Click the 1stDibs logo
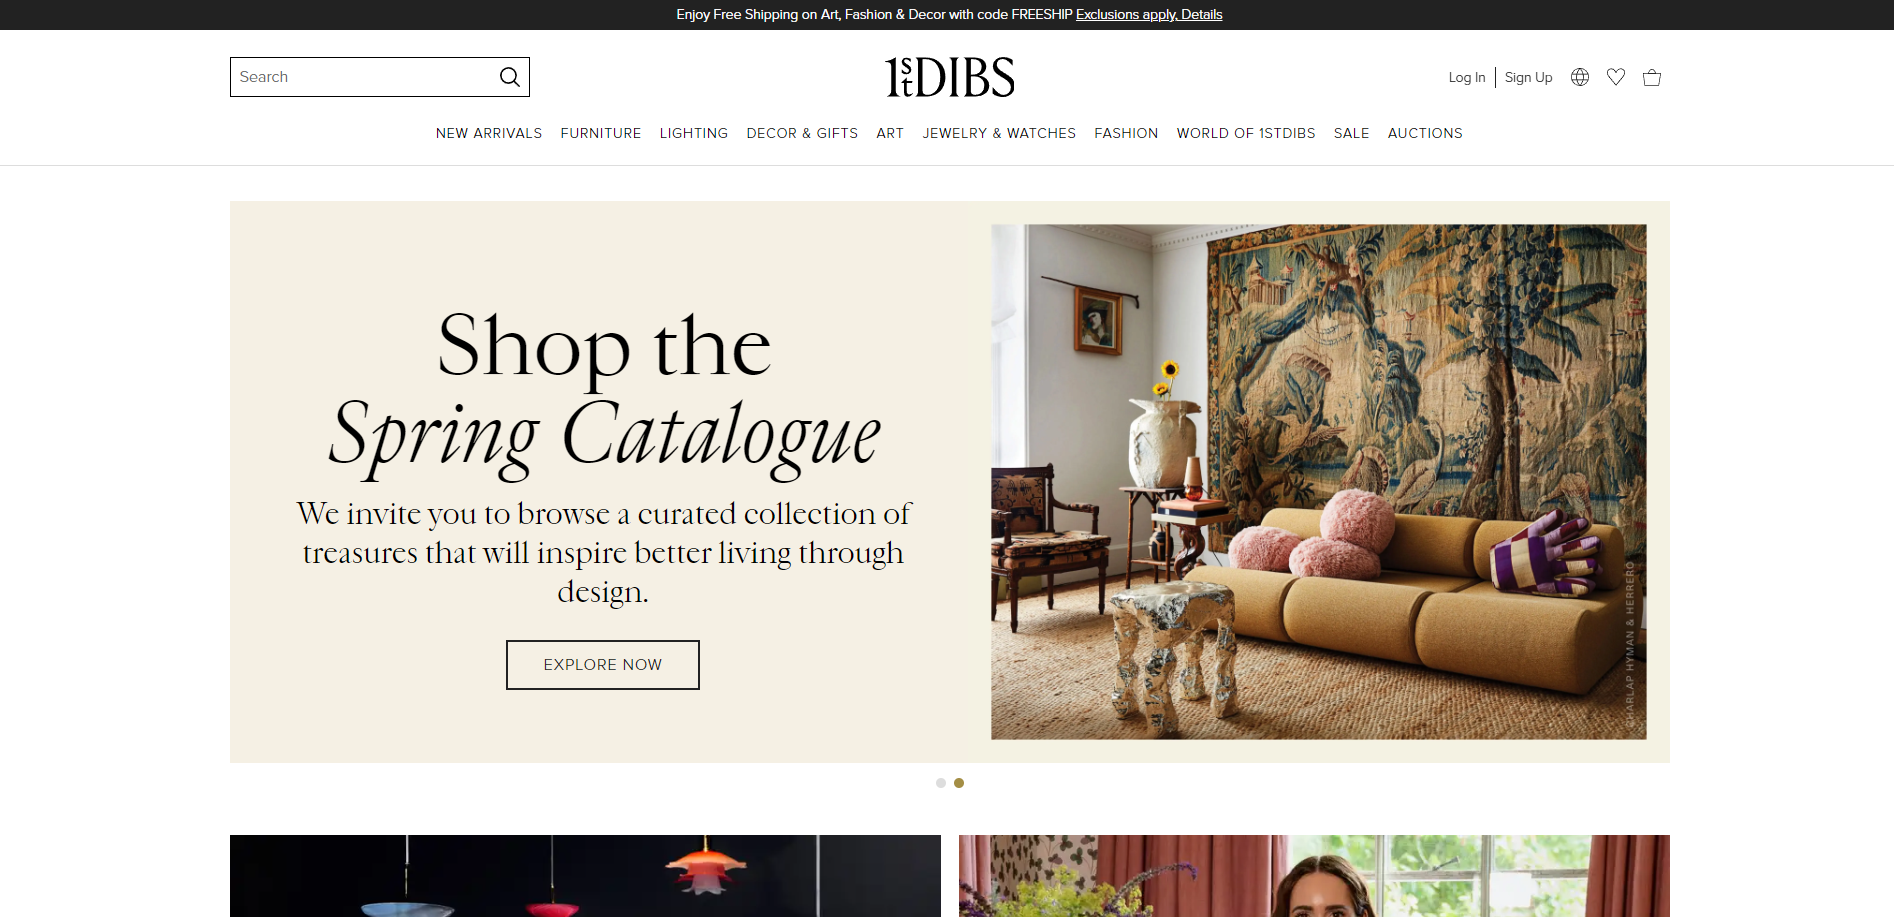This screenshot has height=917, width=1894. pyautogui.click(x=950, y=77)
